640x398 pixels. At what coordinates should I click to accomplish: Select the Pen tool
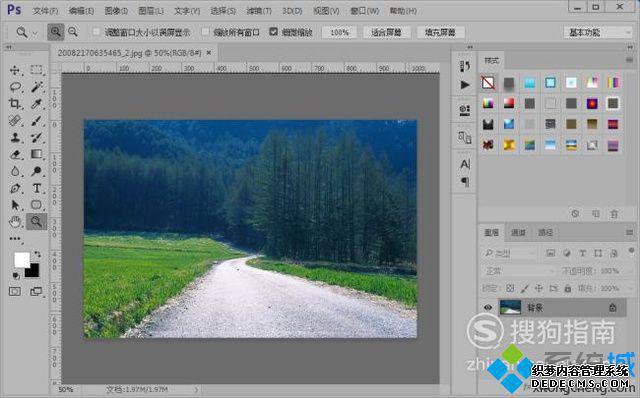pyautogui.click(x=15, y=188)
